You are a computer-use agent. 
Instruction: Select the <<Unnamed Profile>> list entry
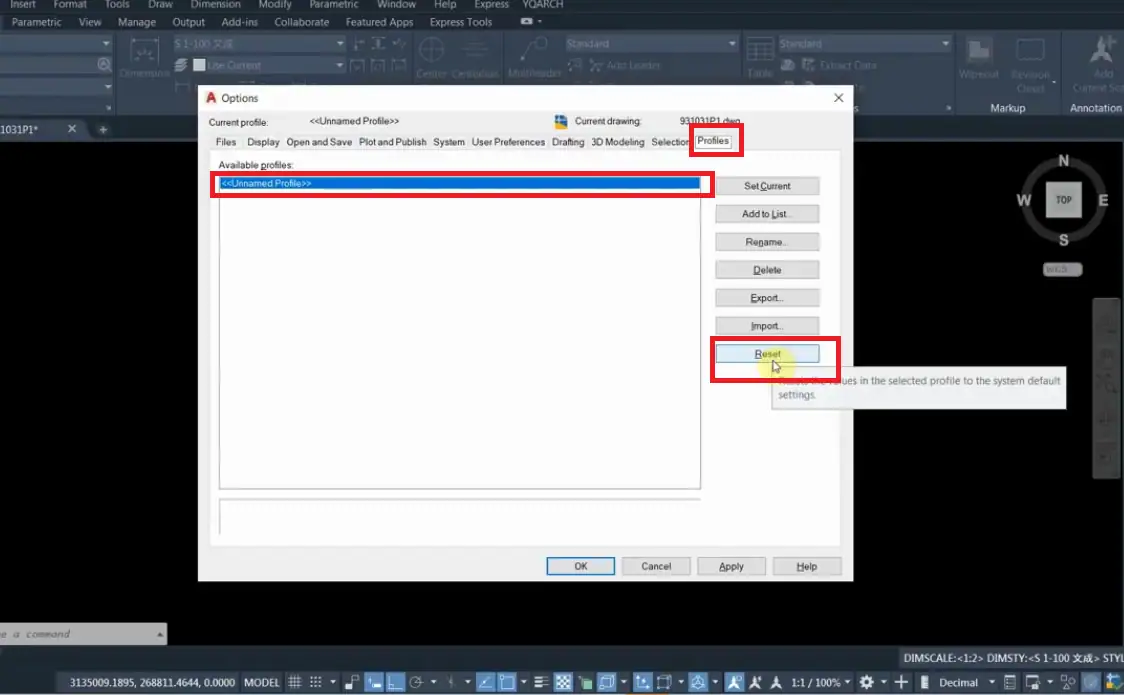coord(459,183)
